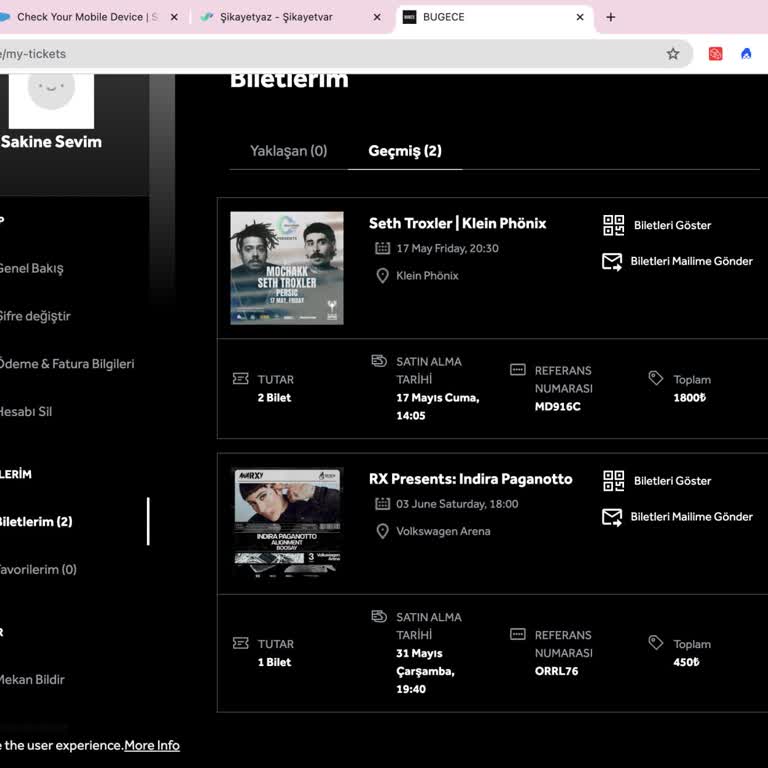Click envelope icon for Indira Paganotto tickets

click(612, 517)
